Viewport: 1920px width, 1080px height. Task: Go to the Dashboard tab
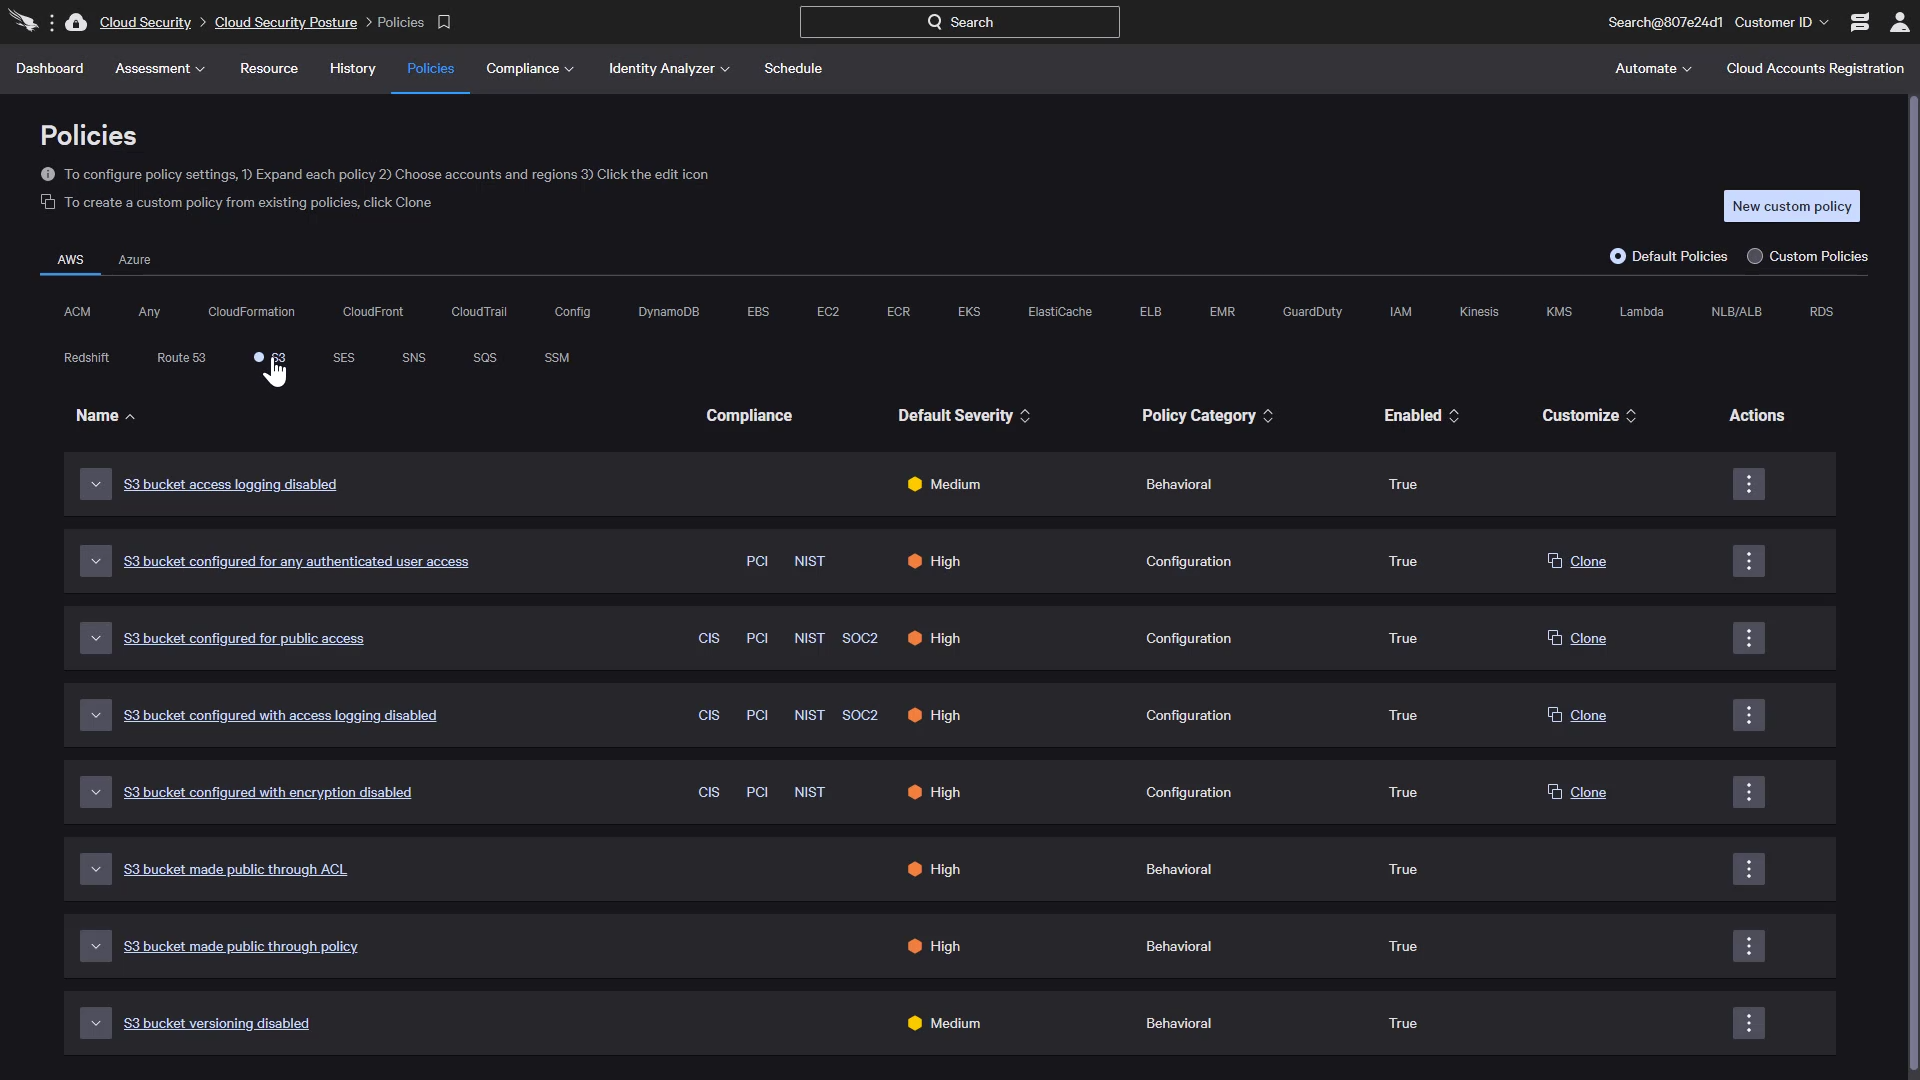pos(50,68)
